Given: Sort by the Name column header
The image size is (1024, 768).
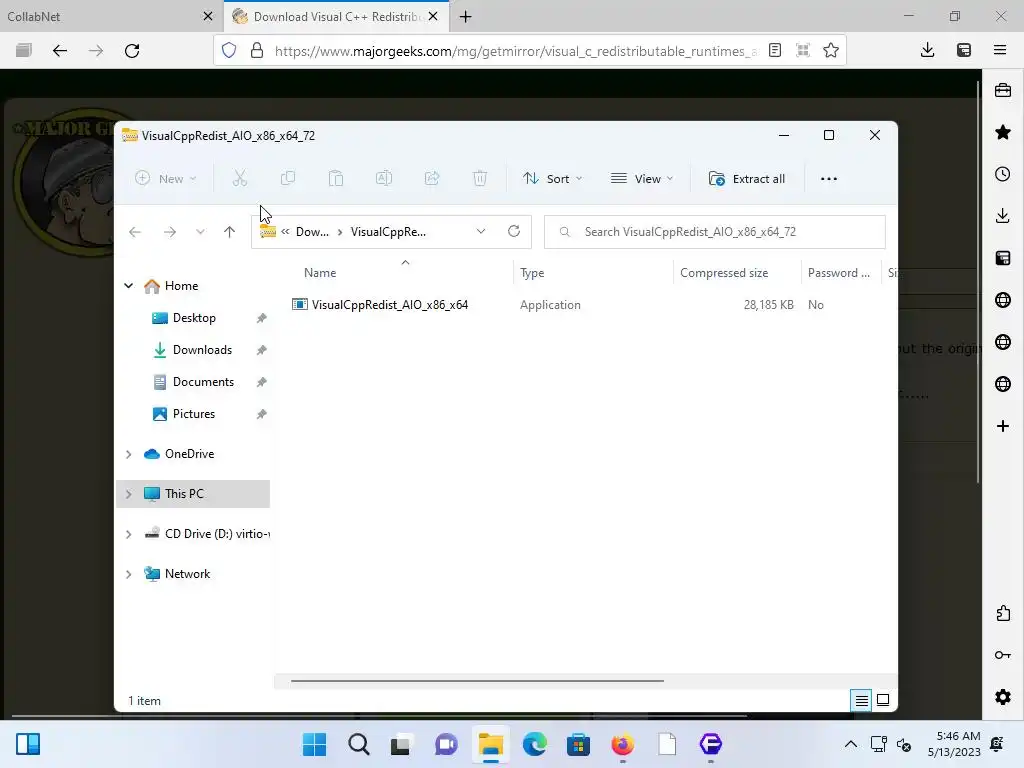Looking at the screenshot, I should click(x=320, y=273).
